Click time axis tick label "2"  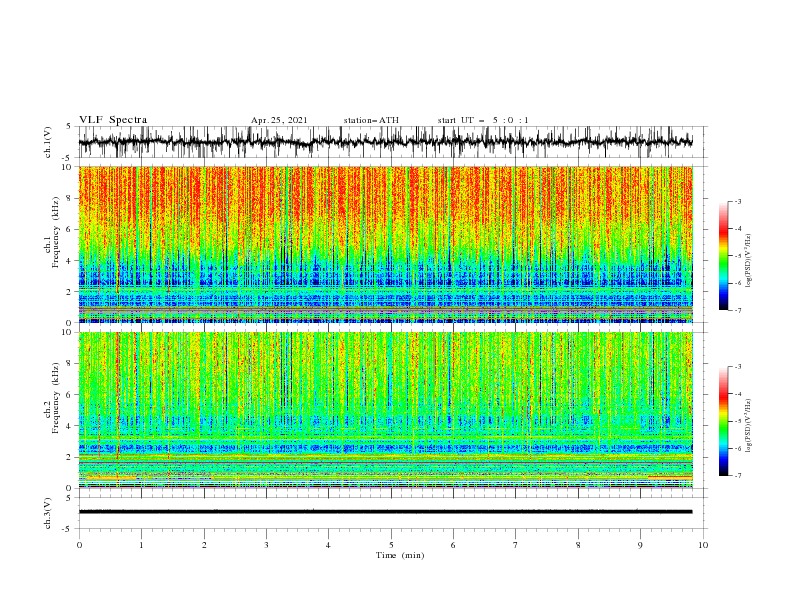pos(204,545)
